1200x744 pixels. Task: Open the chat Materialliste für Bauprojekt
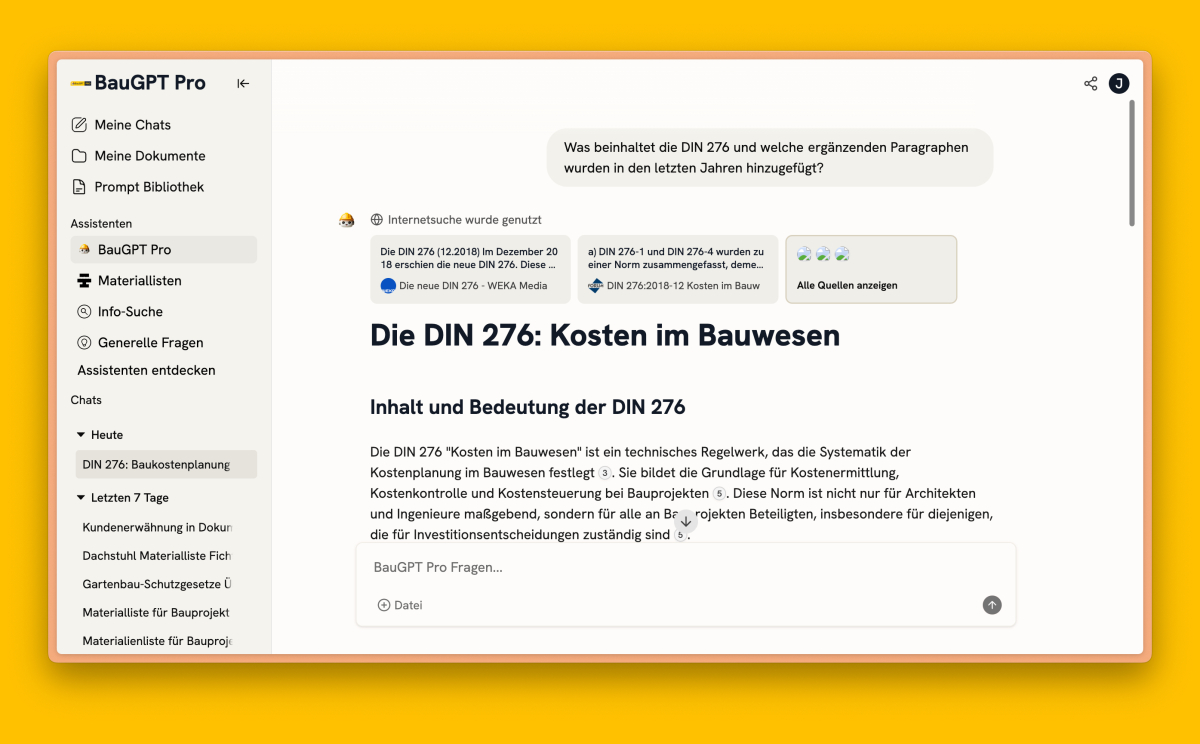158,612
